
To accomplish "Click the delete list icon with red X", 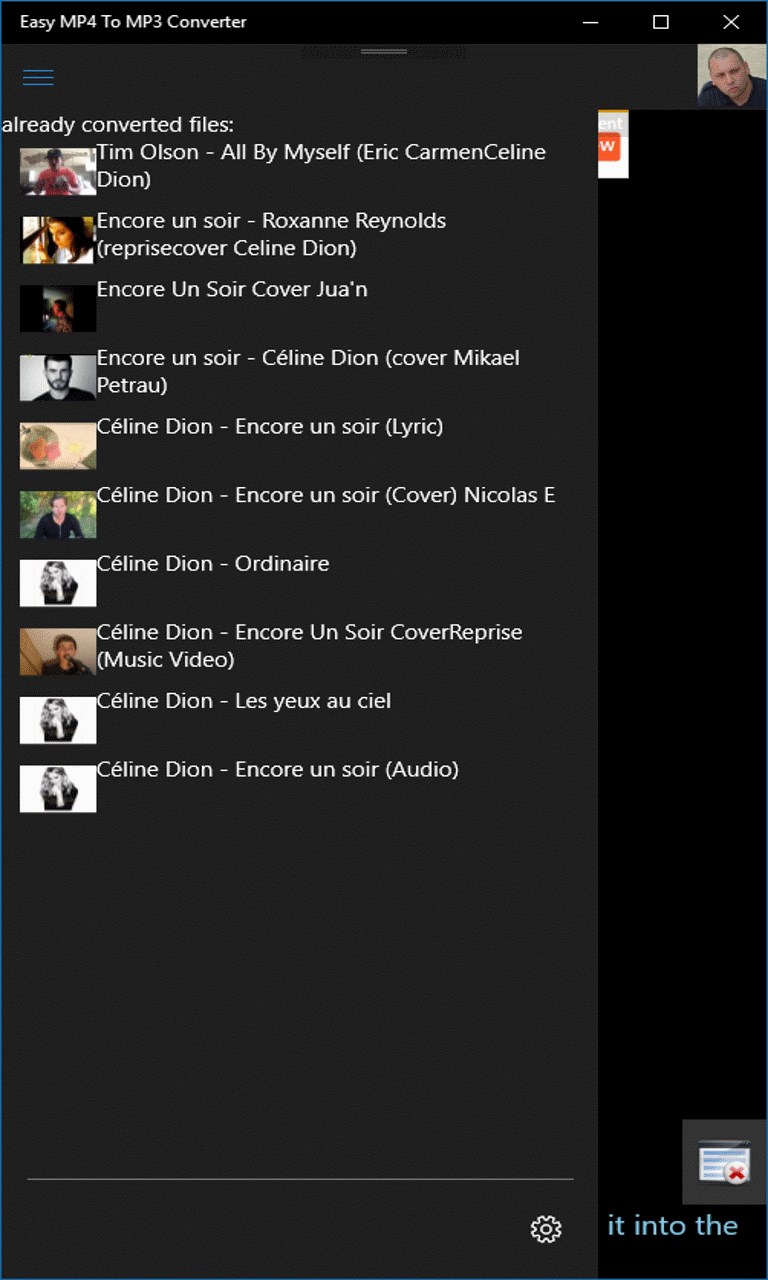I will (724, 1161).
